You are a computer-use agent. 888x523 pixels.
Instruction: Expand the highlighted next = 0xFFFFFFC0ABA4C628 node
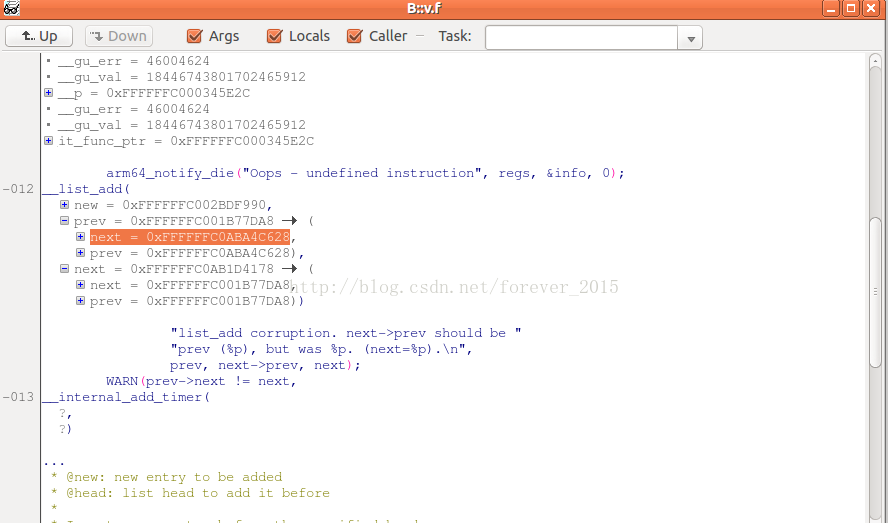pos(80,236)
